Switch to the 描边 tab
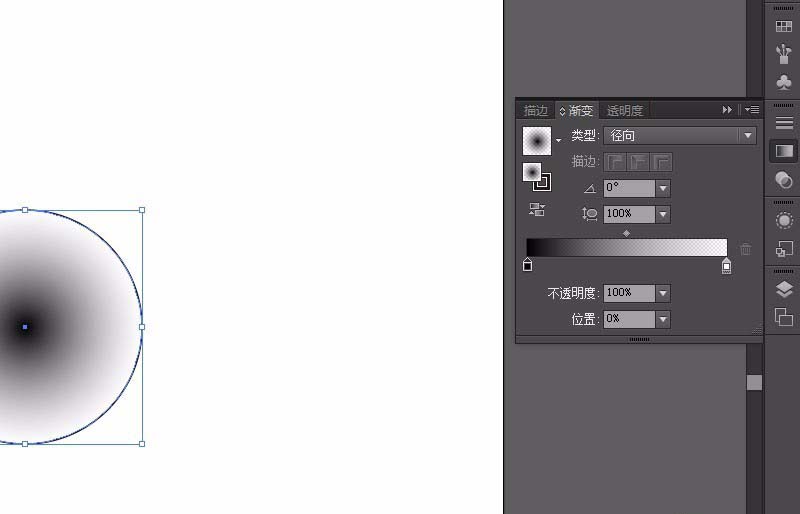 pos(535,110)
